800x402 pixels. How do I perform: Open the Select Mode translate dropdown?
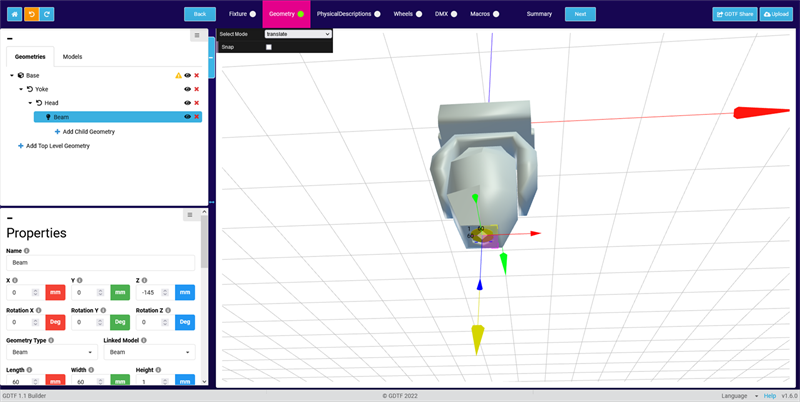click(297, 34)
